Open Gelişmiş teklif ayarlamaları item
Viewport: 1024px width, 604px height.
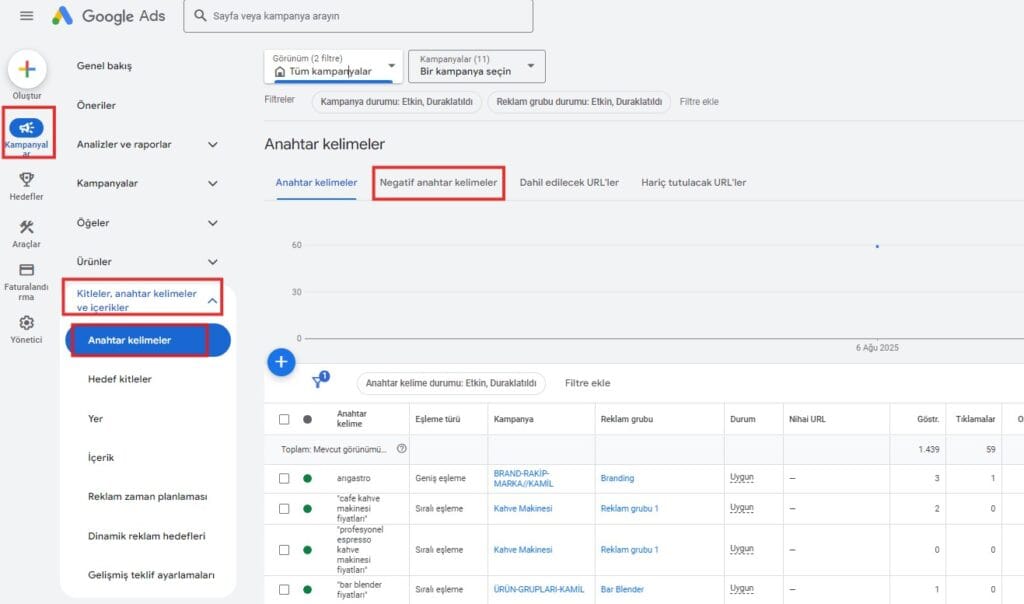tap(152, 575)
